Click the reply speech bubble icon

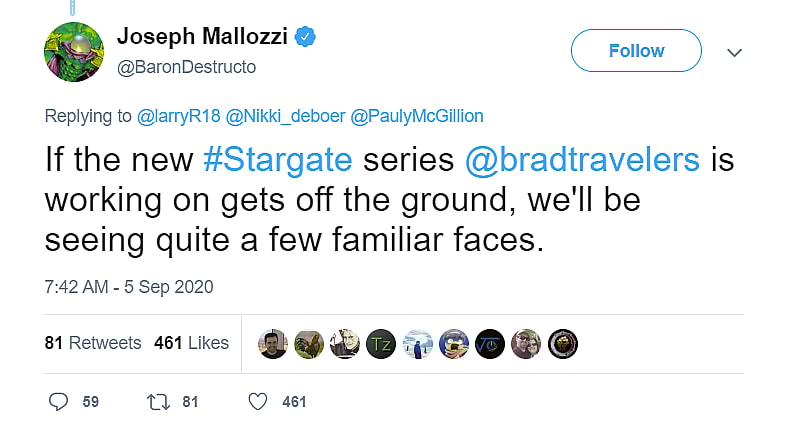(59, 401)
